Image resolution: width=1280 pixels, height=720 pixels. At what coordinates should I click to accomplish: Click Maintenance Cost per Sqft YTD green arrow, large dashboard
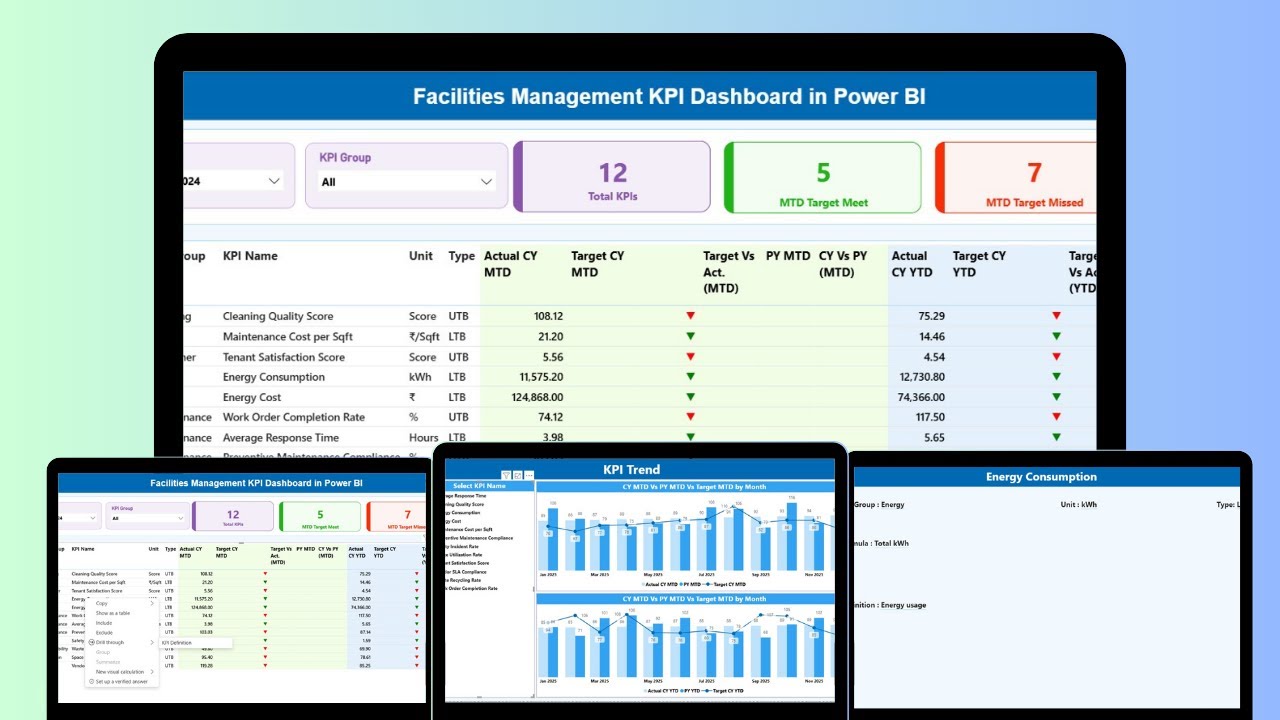[x=1056, y=336]
